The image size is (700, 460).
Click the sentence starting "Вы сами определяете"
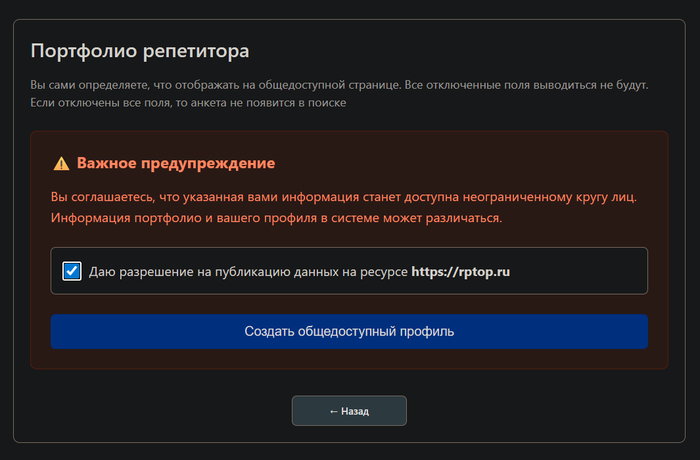tap(200, 85)
